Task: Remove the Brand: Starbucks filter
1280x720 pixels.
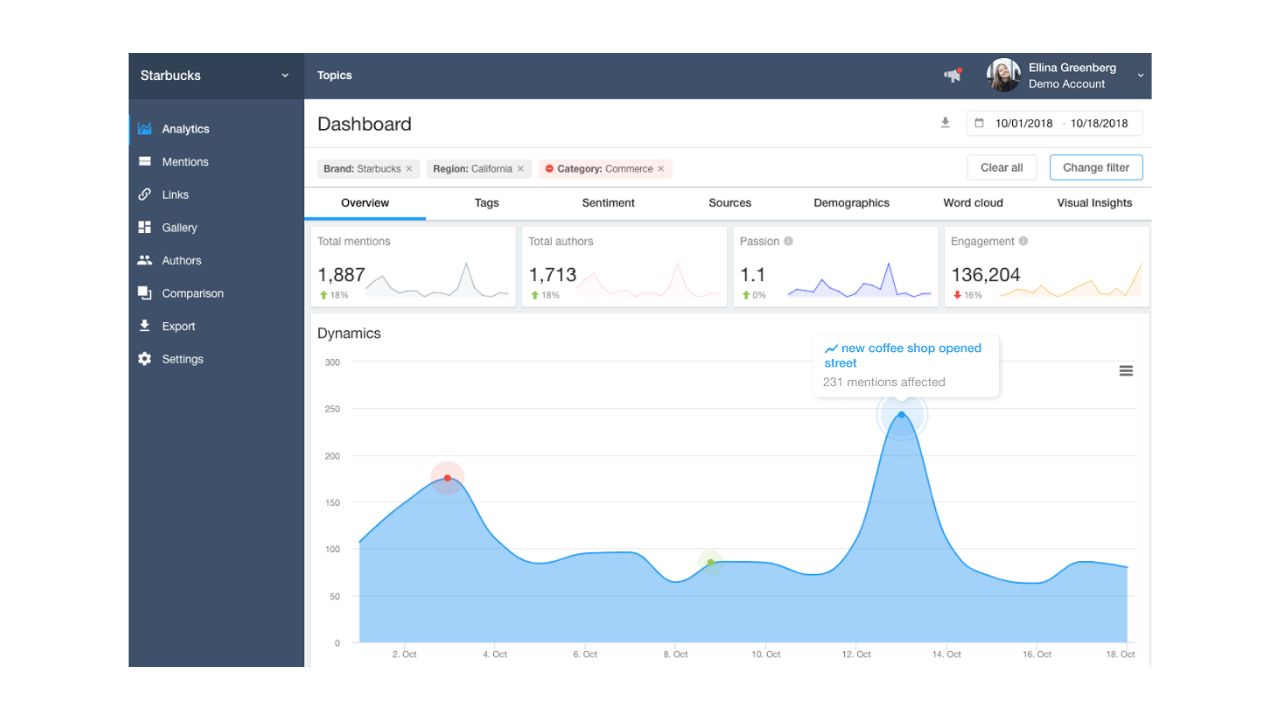Action: pos(409,169)
